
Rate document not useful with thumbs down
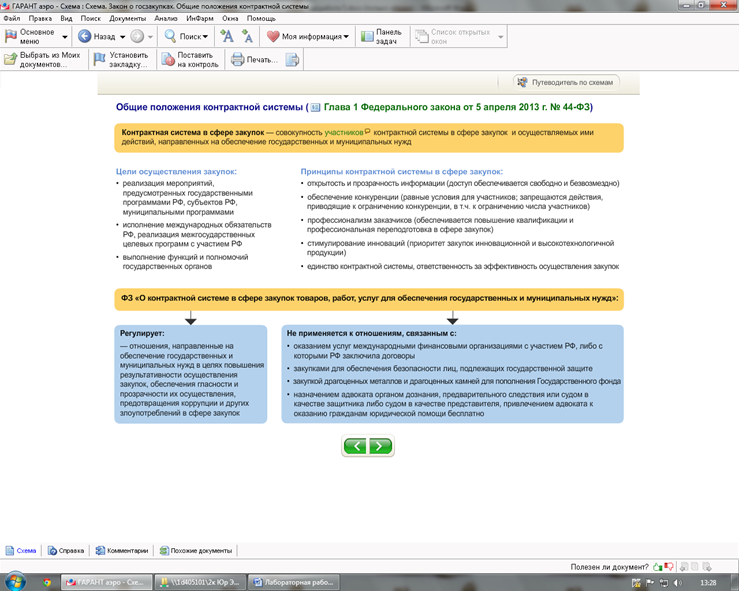(x=668, y=567)
